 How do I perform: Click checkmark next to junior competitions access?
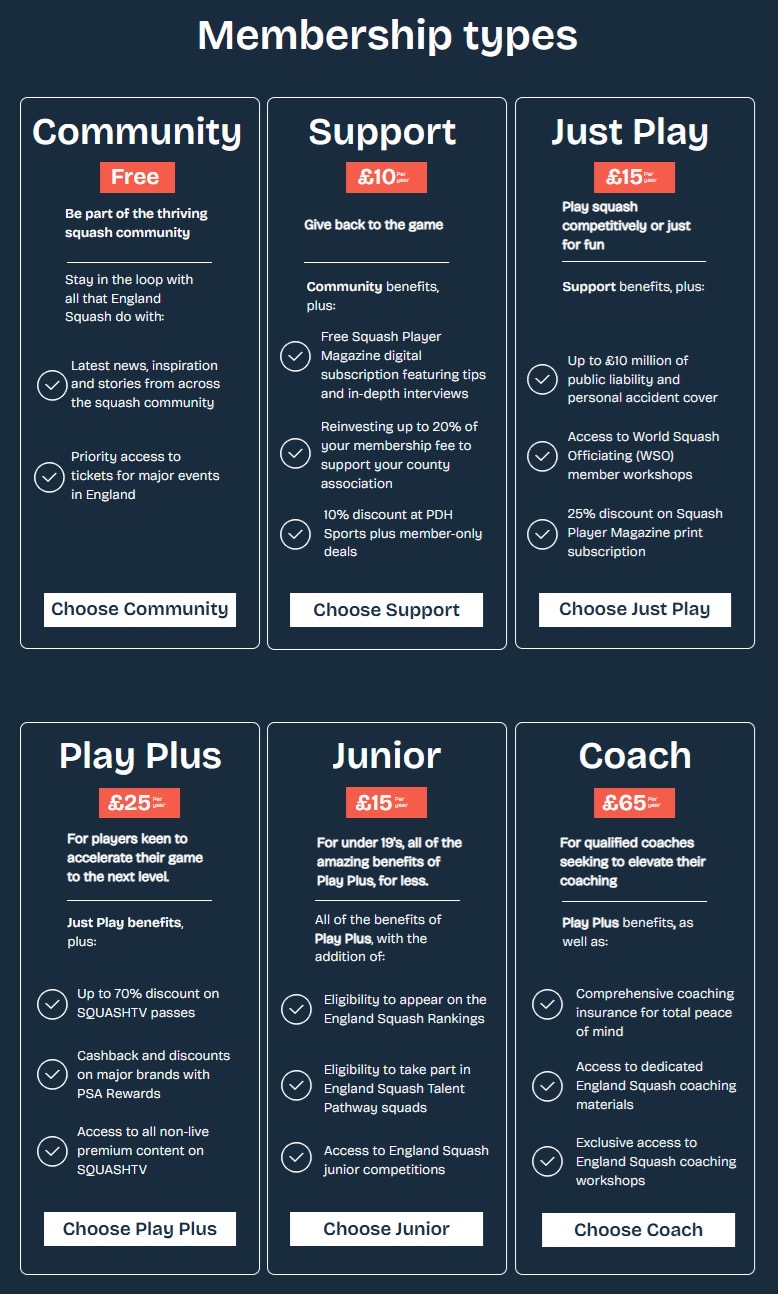click(296, 1157)
